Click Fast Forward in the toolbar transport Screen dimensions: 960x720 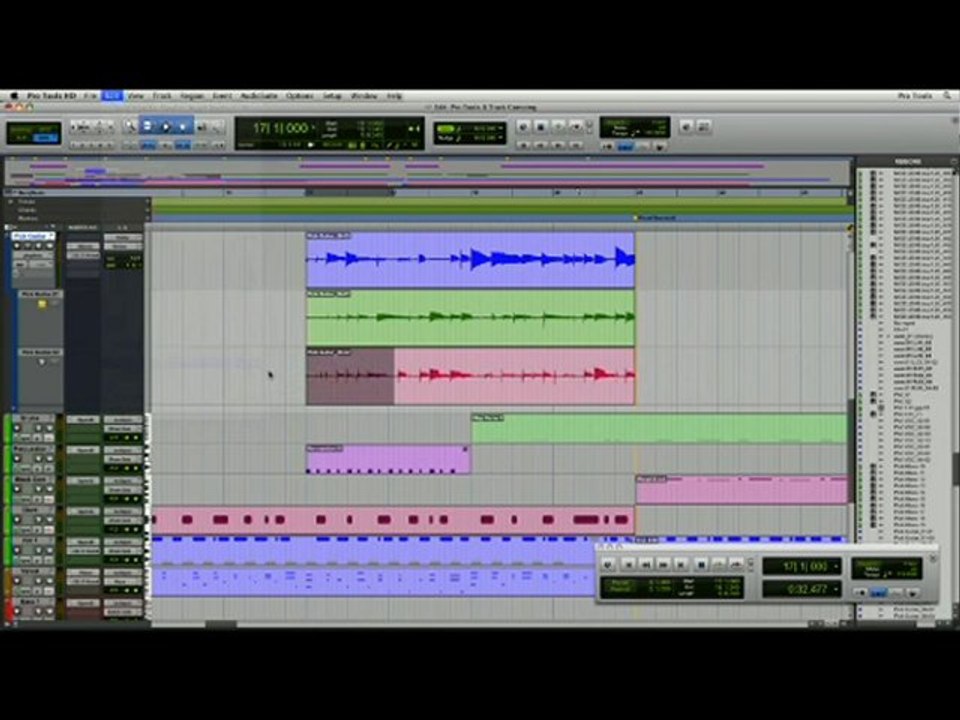pyautogui.click(x=558, y=146)
